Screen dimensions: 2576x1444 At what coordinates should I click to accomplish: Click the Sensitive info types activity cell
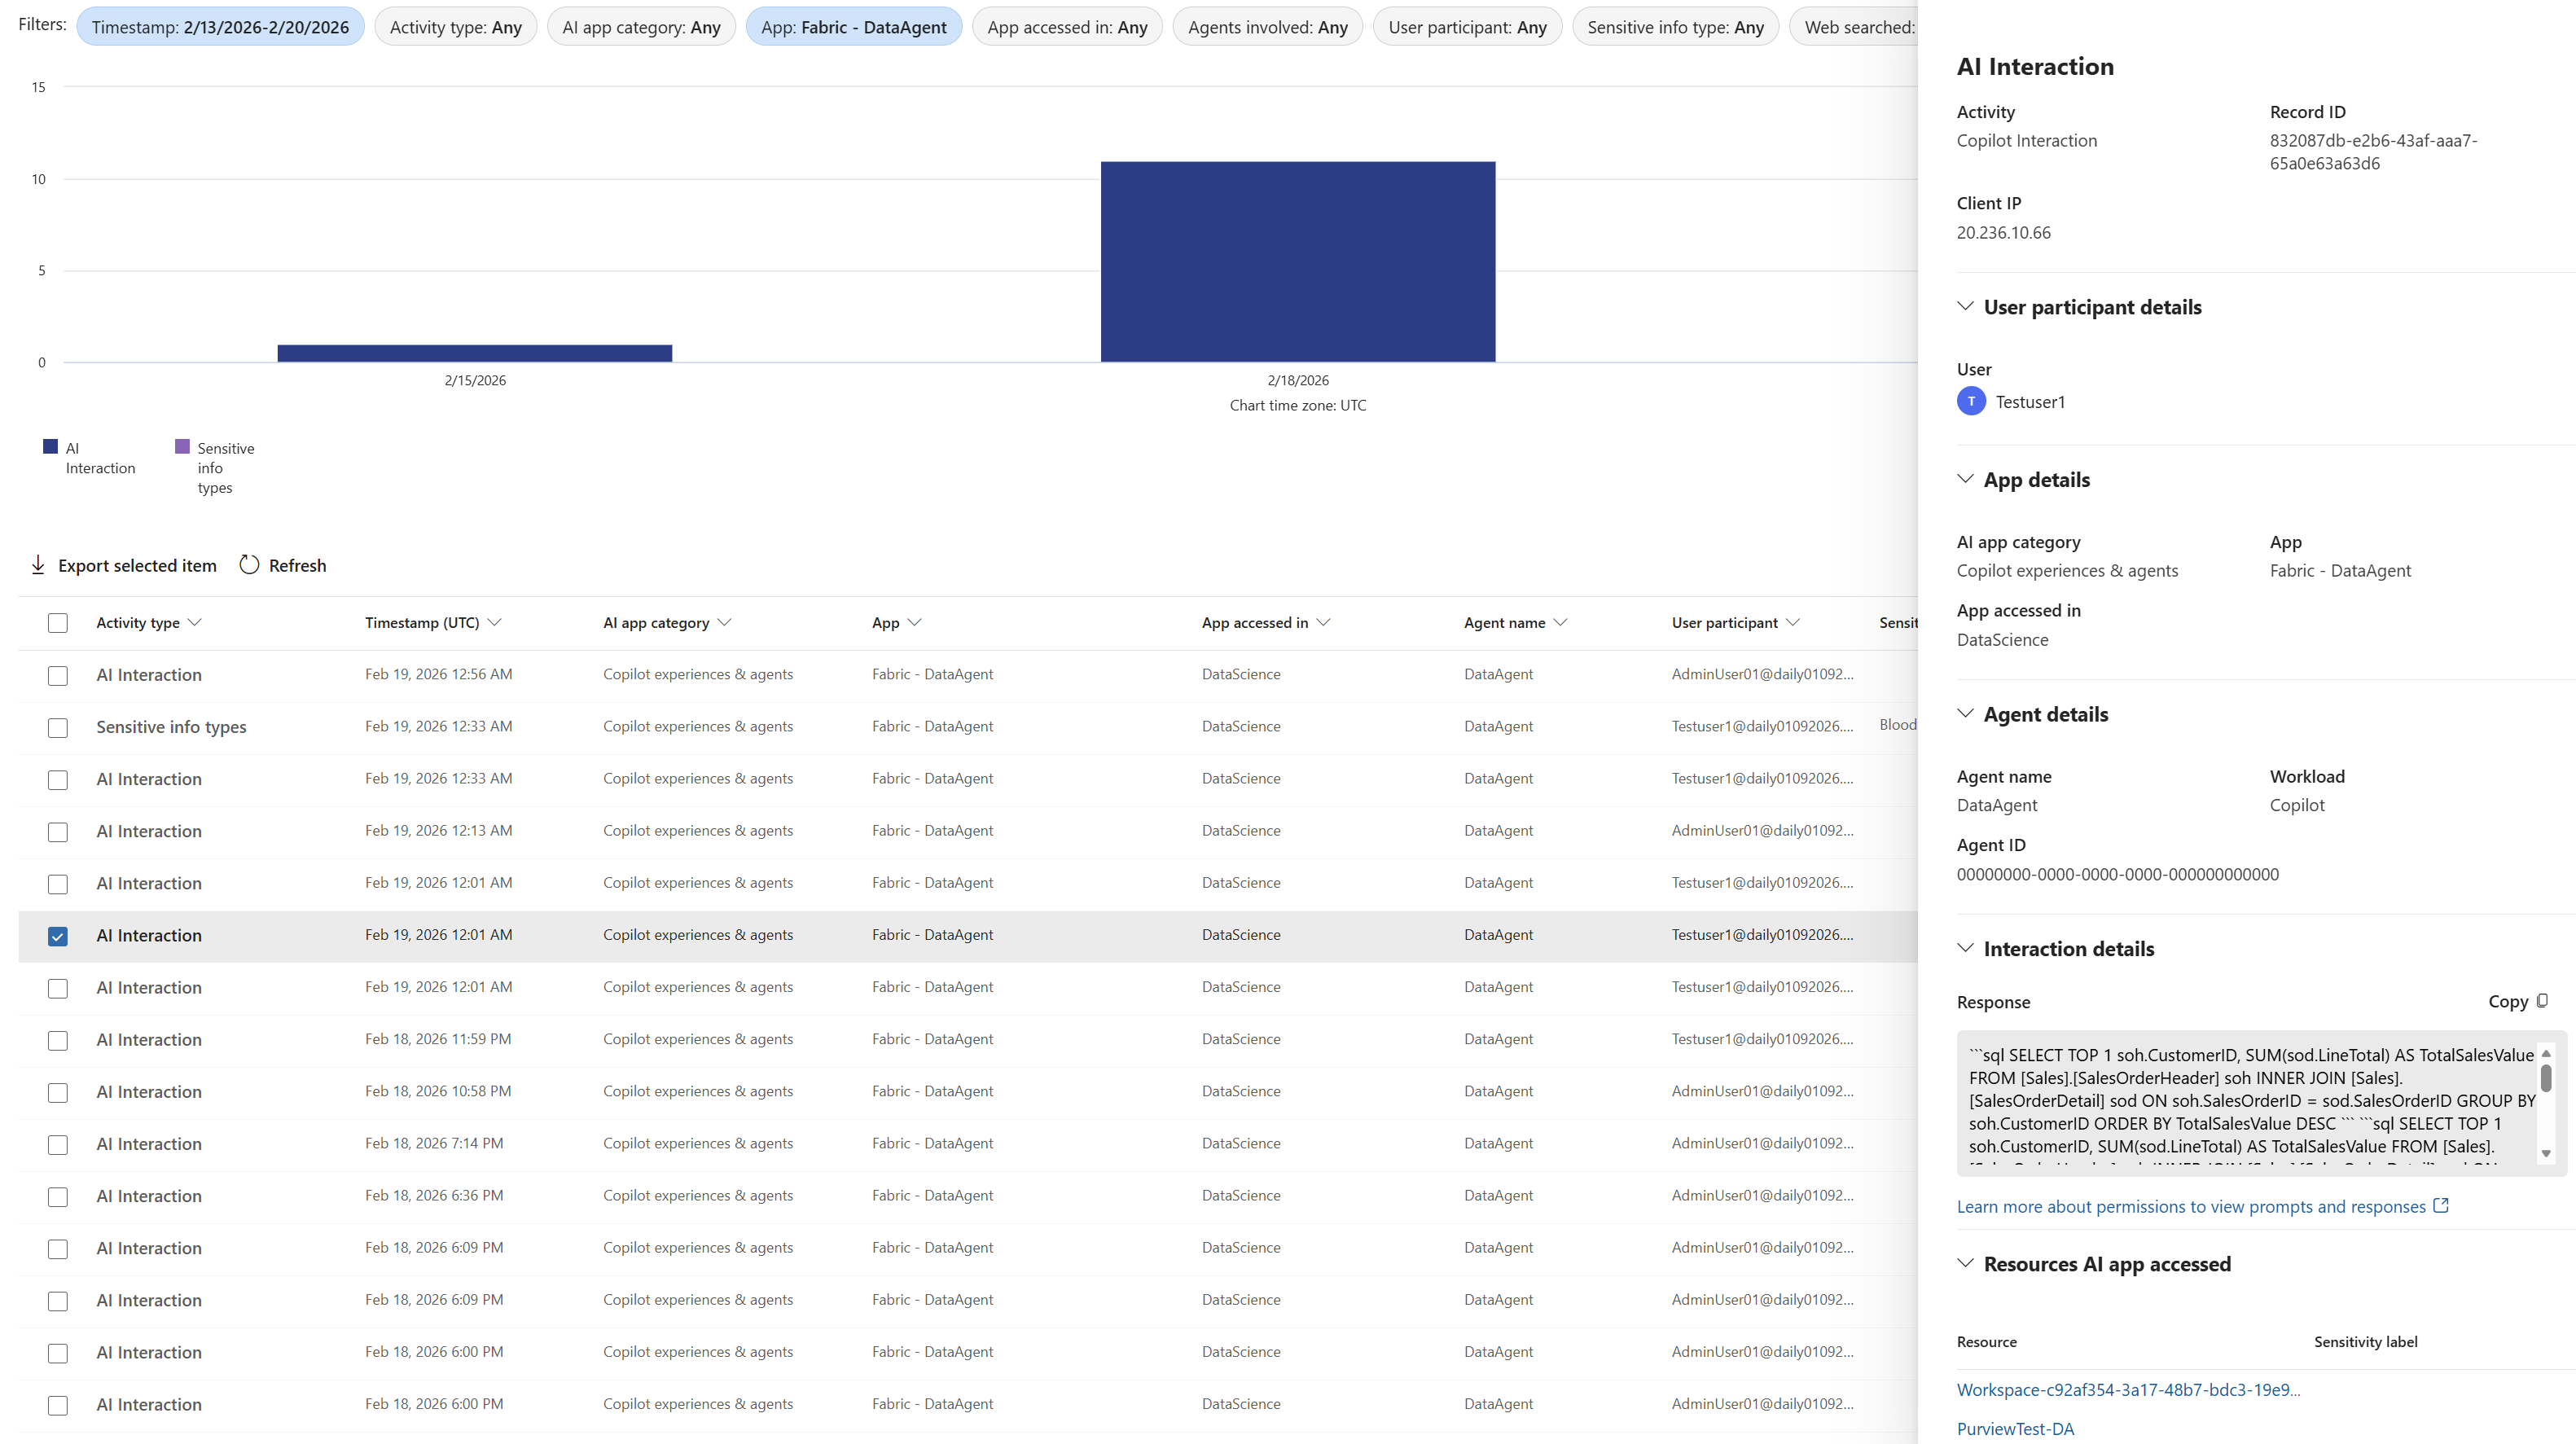coord(171,727)
